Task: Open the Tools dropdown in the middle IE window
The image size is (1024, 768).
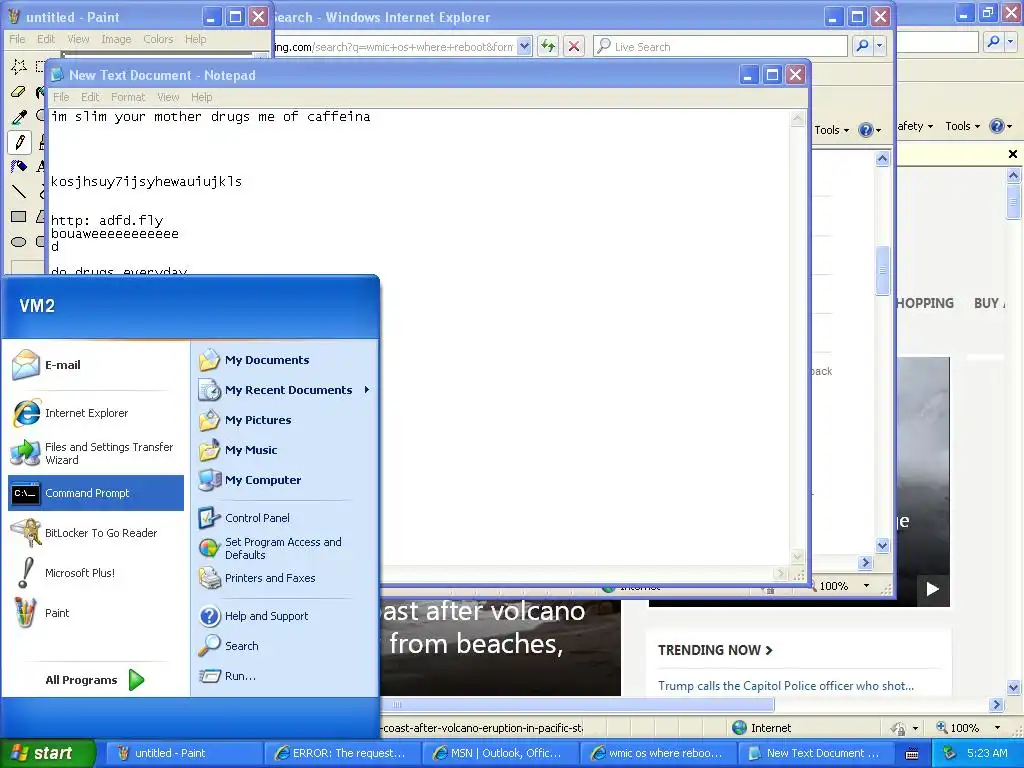Action: point(831,130)
